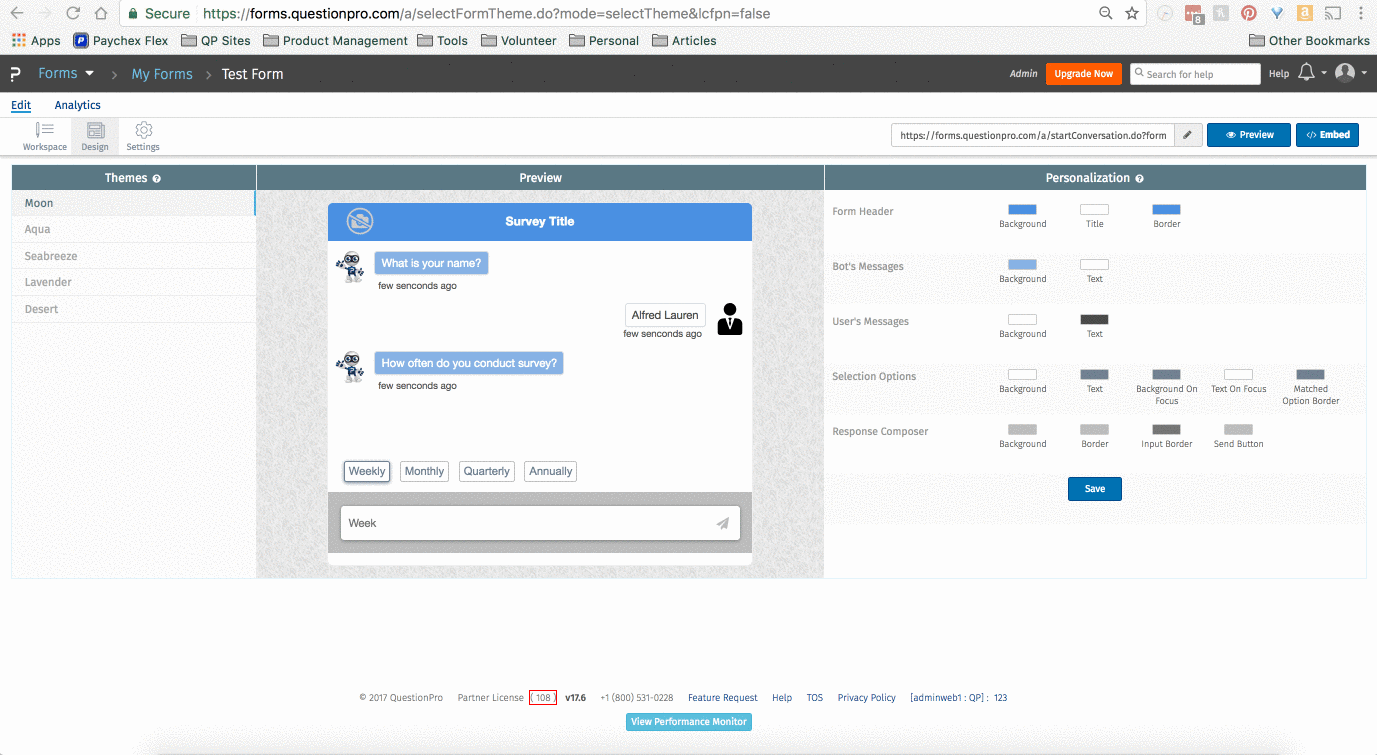This screenshot has height=755, width=1377.
Task: Click the pencil edit URL icon
Action: point(1188,135)
